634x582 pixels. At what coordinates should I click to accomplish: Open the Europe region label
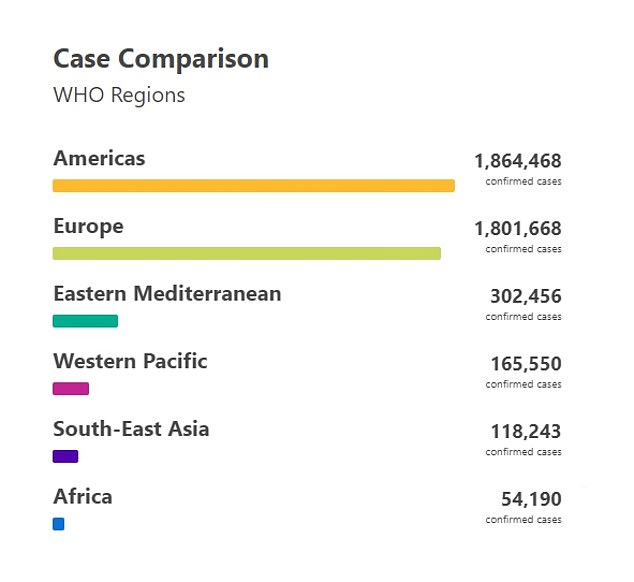88,226
